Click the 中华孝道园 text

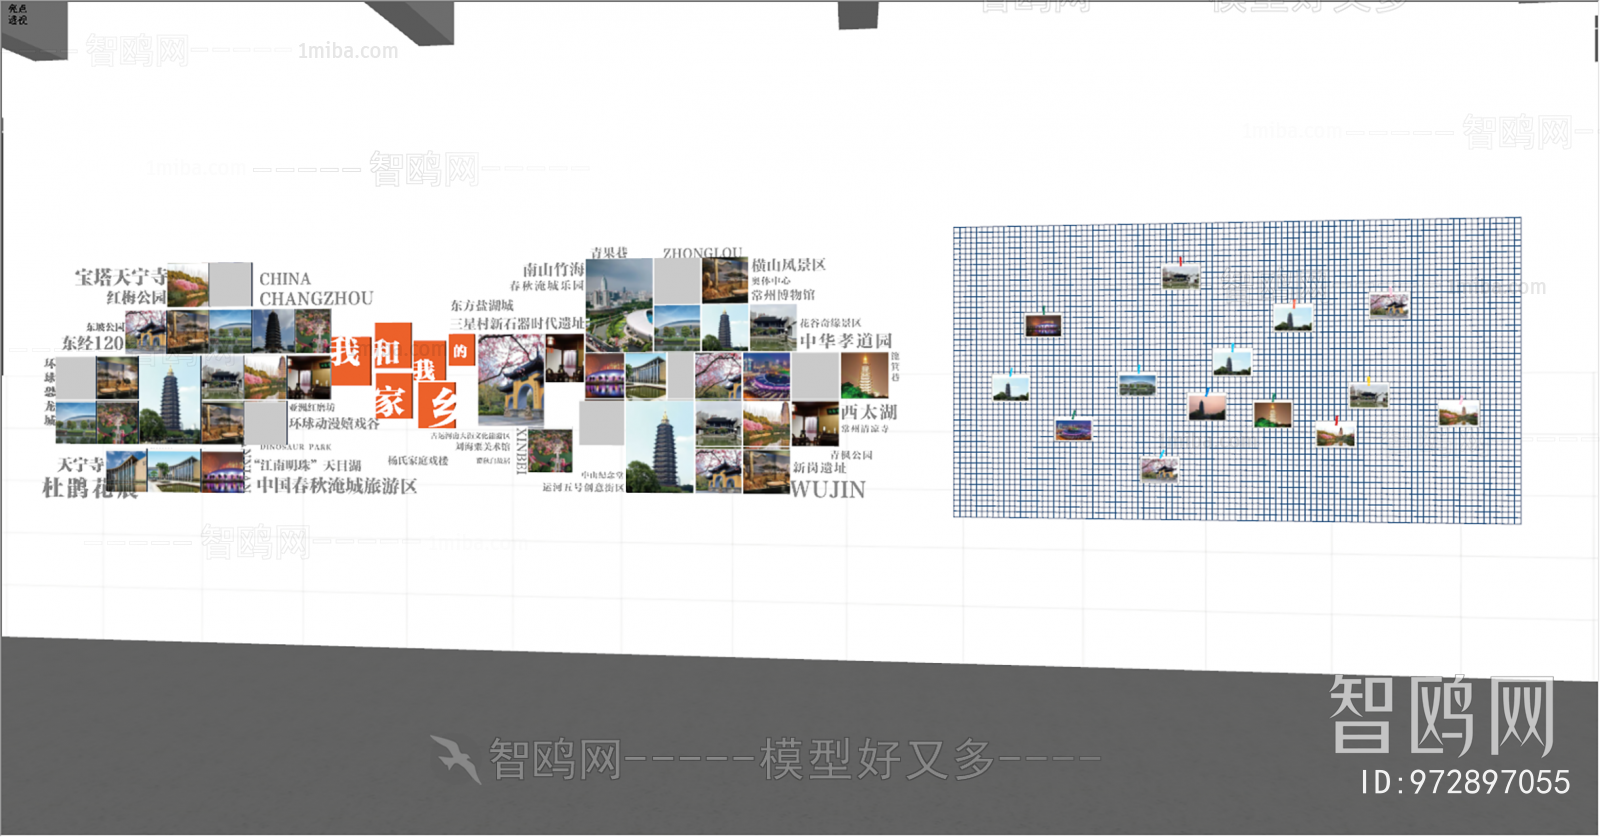(845, 341)
